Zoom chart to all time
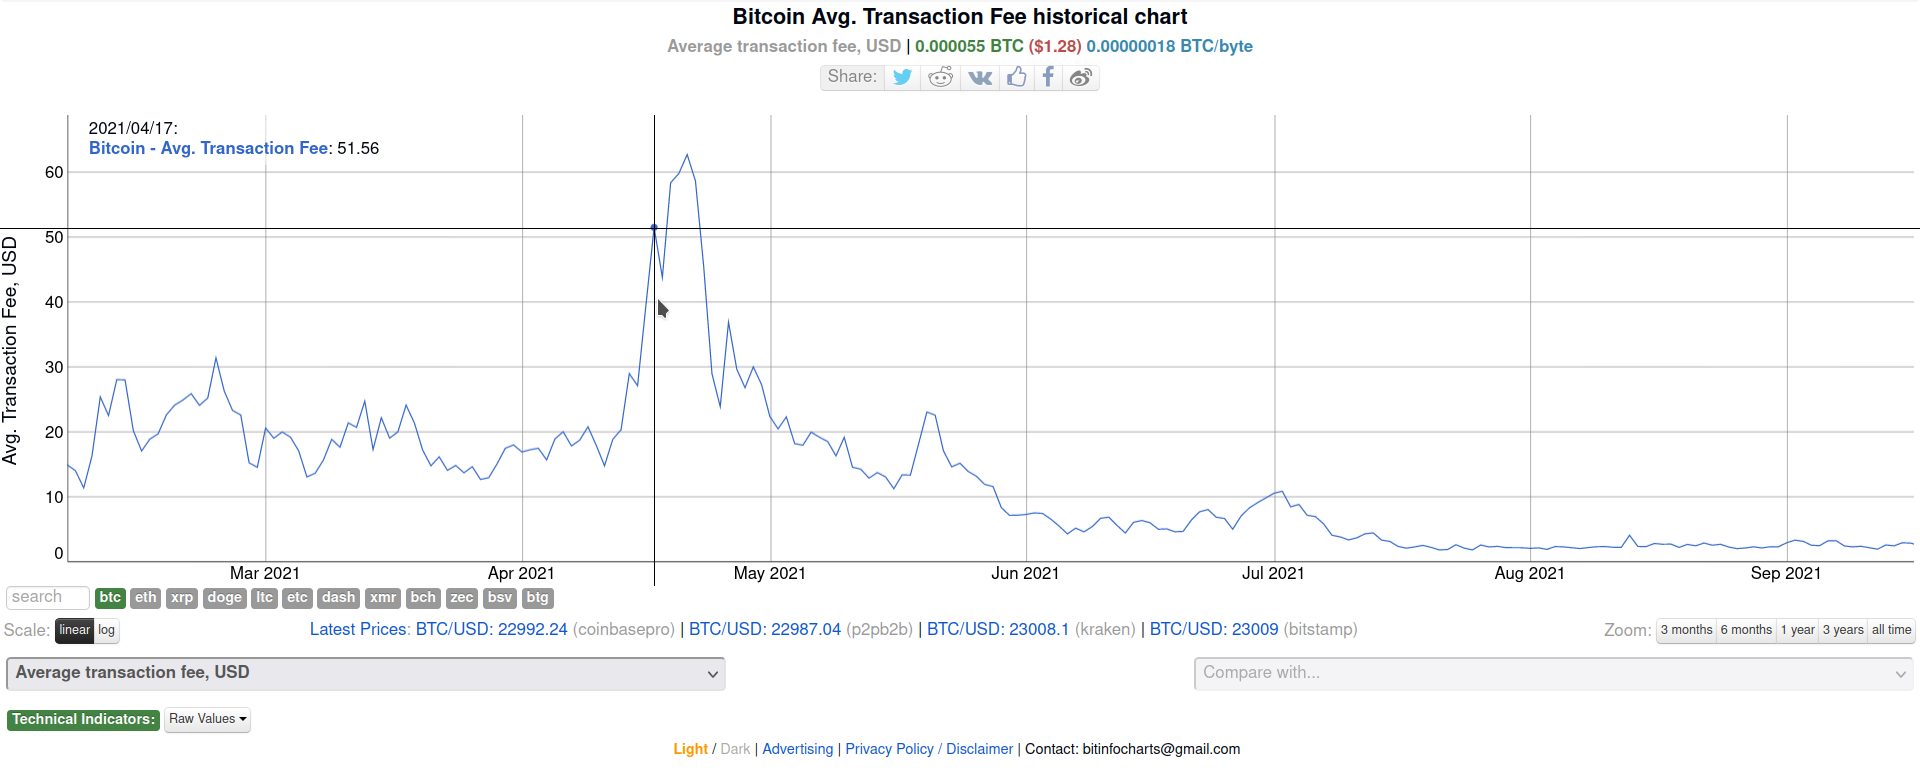This screenshot has width=1920, height=781. [x=1891, y=630]
